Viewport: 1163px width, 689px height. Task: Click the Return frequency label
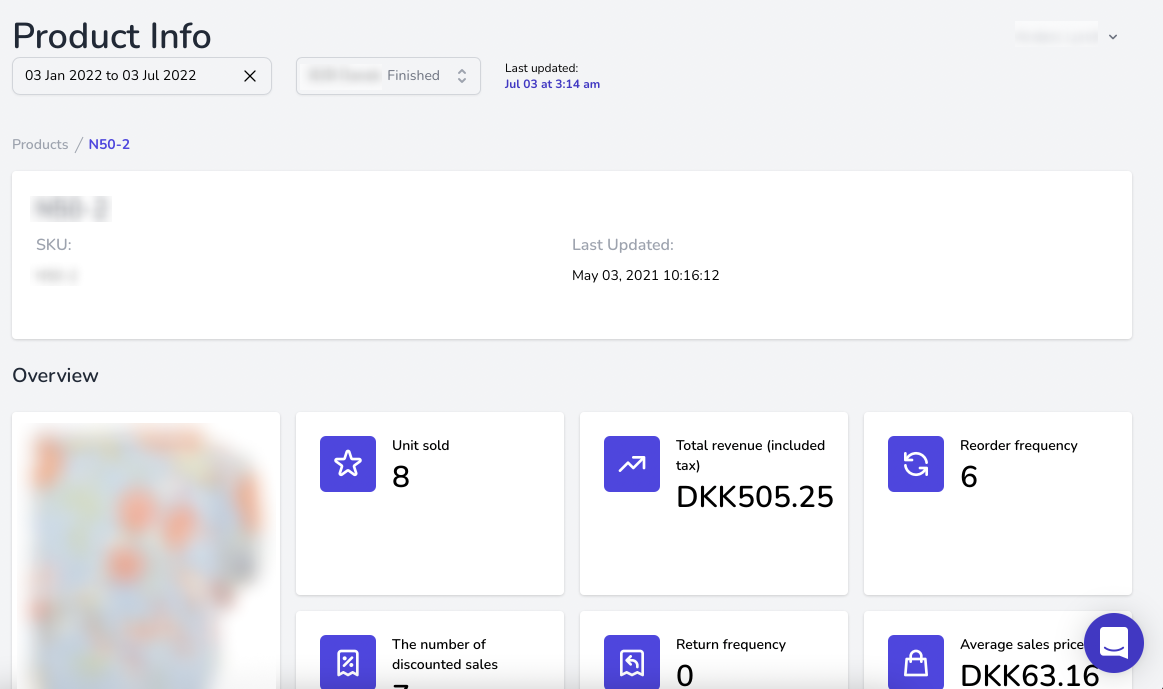click(x=731, y=645)
